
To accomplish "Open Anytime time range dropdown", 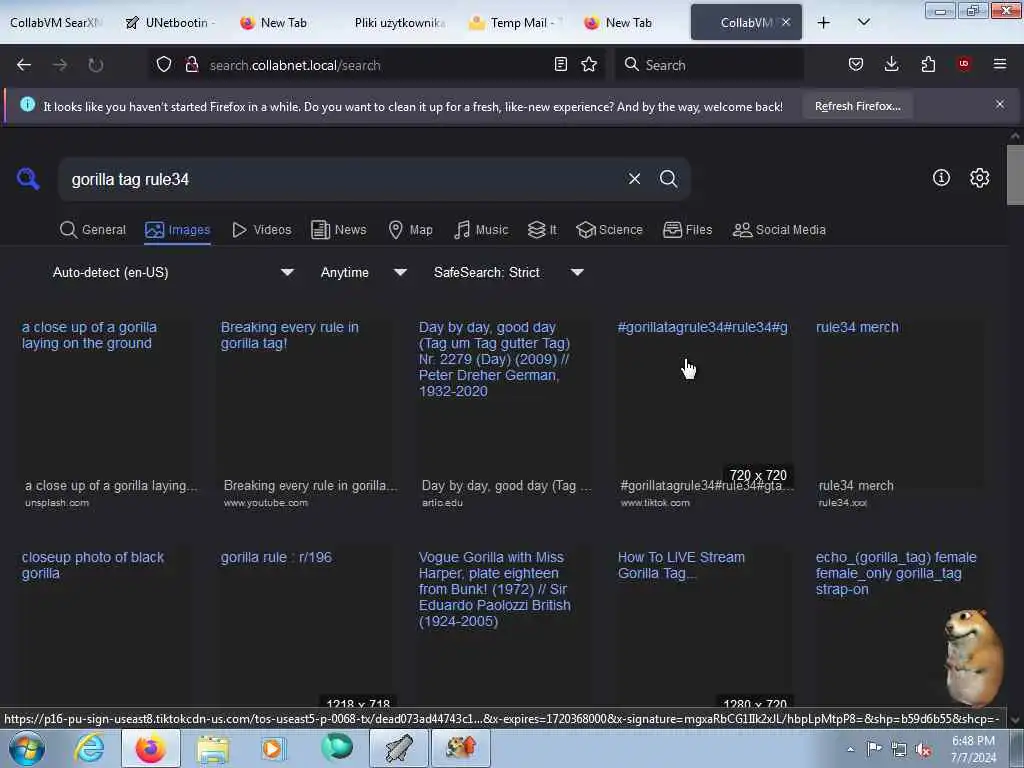I will 363,272.
